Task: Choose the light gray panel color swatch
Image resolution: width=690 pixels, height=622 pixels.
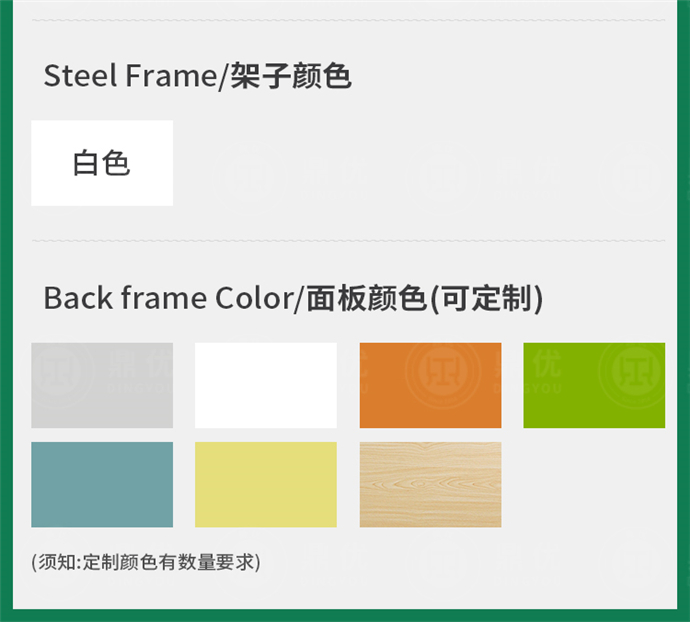Action: (102, 385)
